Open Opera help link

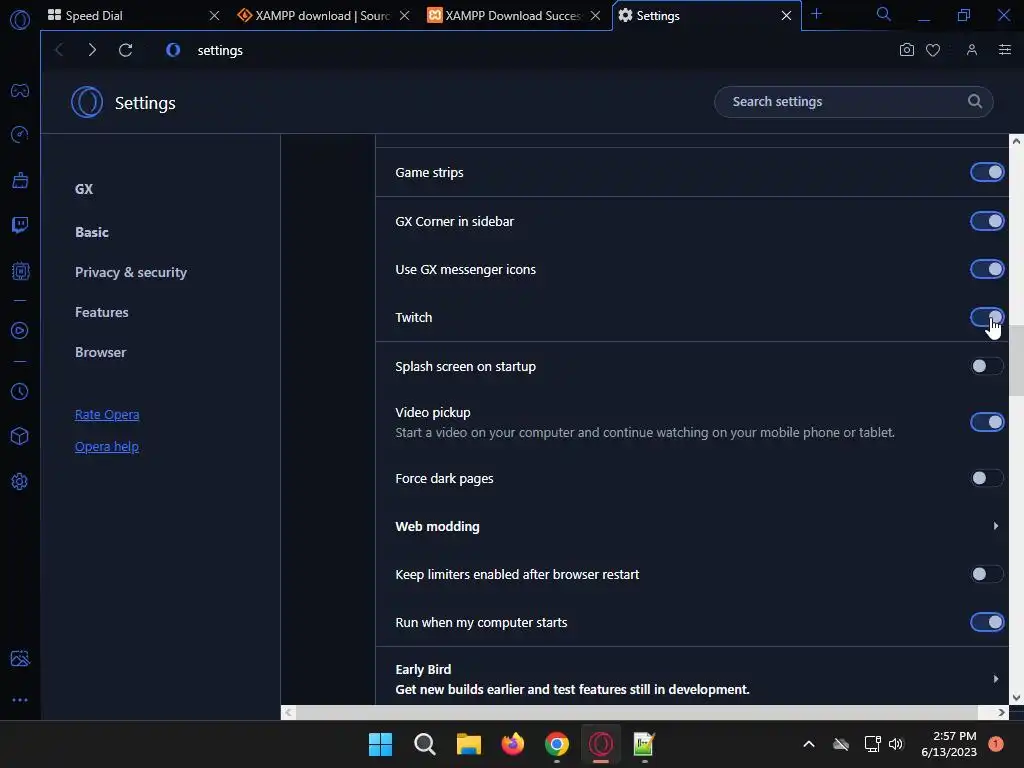pos(106,447)
